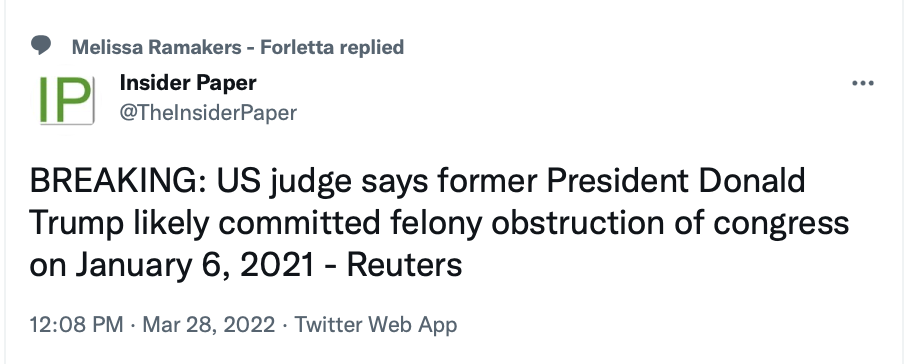Click the 12:08 PM timestamp
This screenshot has width=914, height=364.
(76, 324)
